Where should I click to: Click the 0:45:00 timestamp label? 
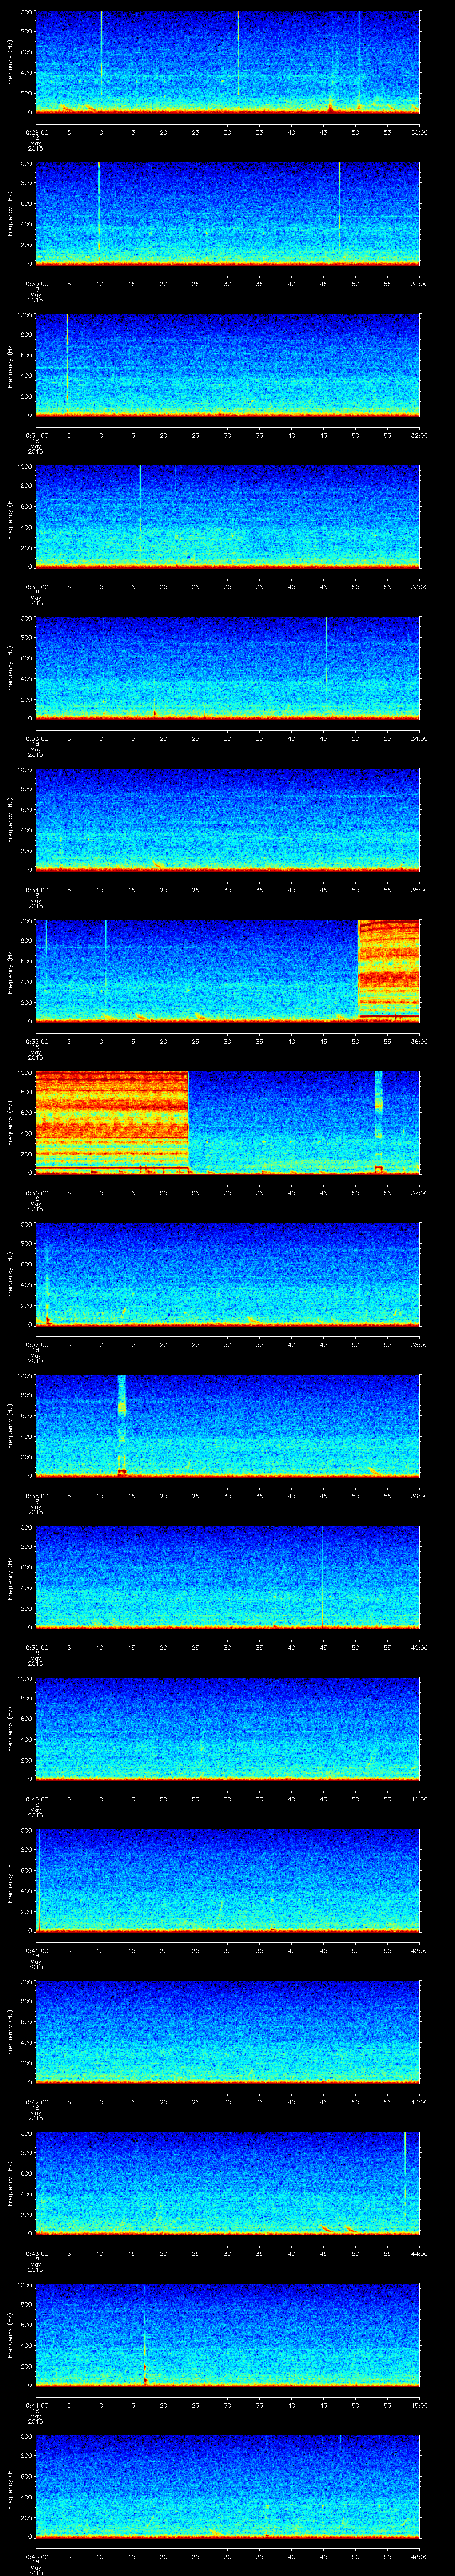pyautogui.click(x=36, y=2556)
